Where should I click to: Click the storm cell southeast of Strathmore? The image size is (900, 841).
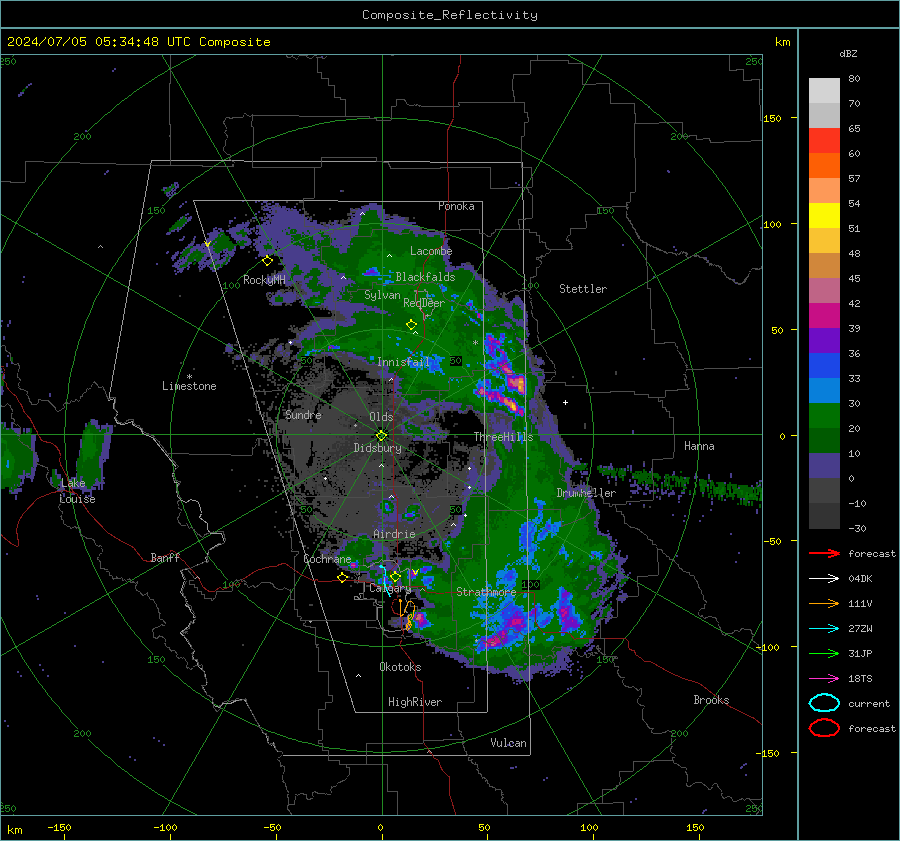(x=514, y=623)
